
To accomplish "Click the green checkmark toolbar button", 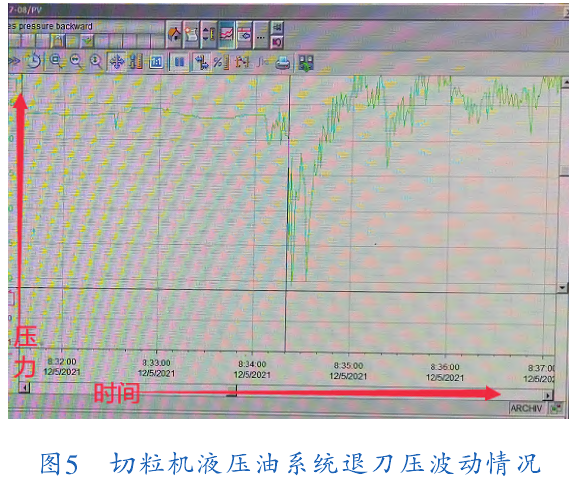I will (87, 41).
